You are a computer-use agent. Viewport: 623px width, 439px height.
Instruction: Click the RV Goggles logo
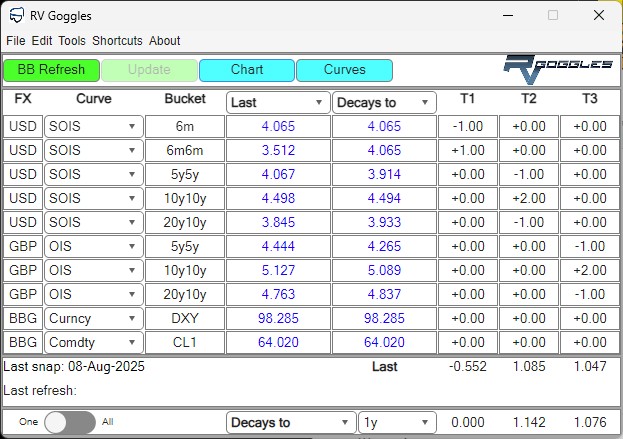(558, 70)
